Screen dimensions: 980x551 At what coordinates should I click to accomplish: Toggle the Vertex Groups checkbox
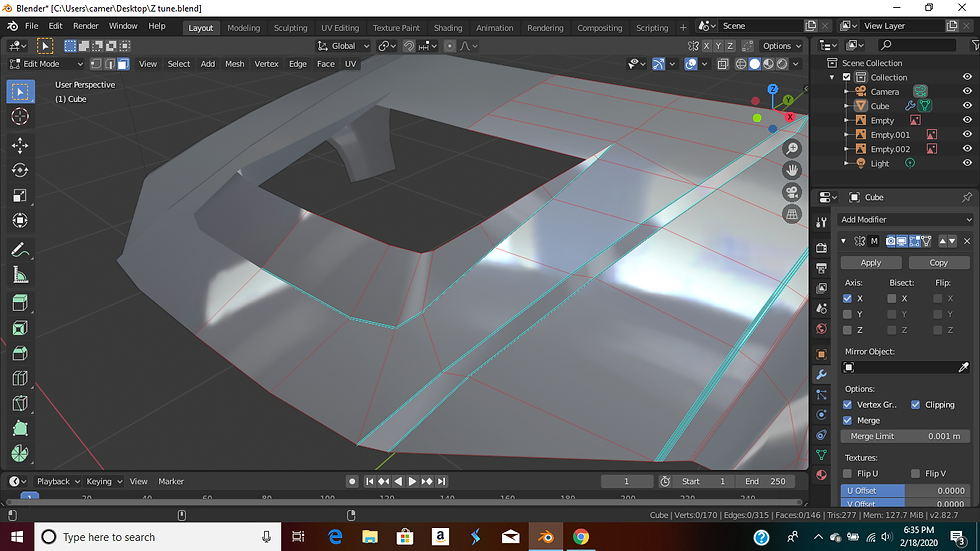(x=848, y=405)
